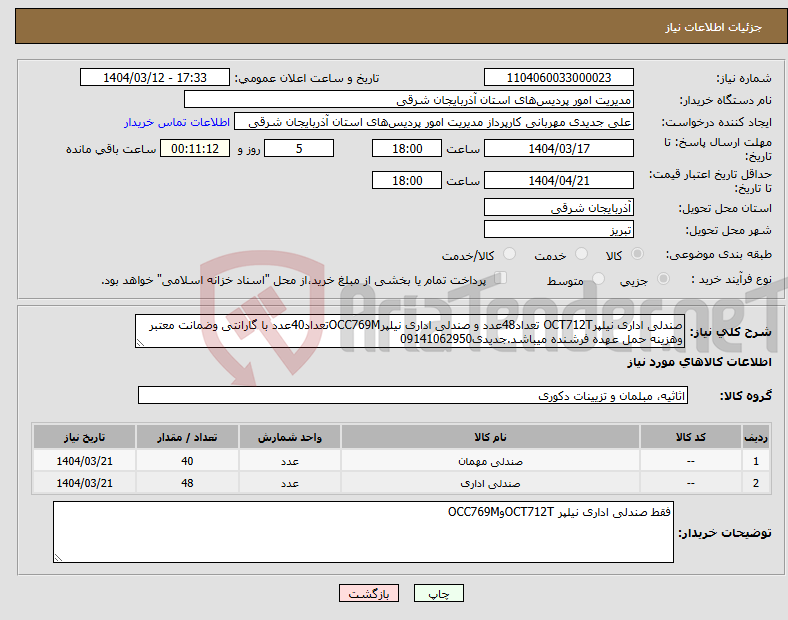
Task: Click the نام کالا column header
Action: [x=490, y=437]
